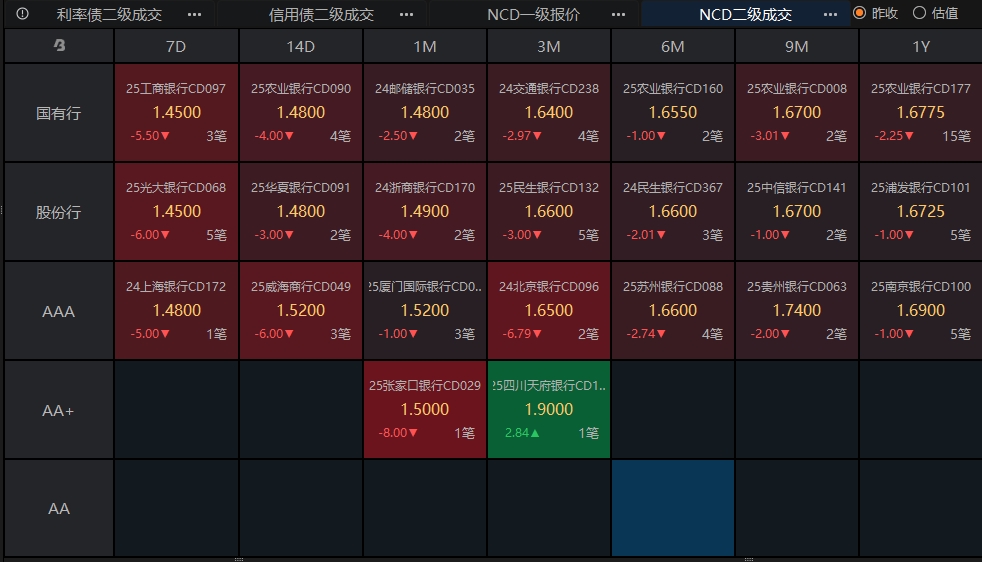Select the highlighted blue AA 6M cell
The width and height of the screenshot is (982, 562).
tap(673, 508)
